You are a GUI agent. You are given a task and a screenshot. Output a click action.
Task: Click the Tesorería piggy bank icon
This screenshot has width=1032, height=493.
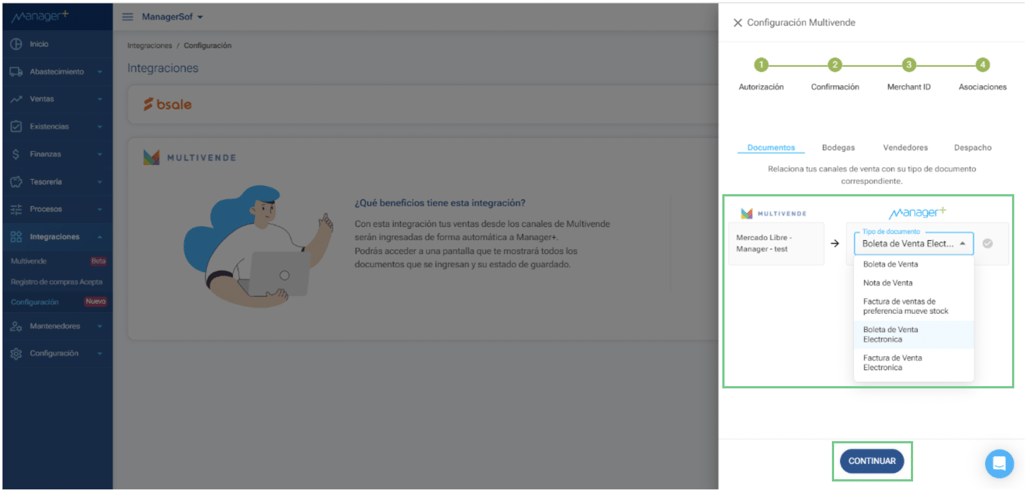tap(17, 182)
